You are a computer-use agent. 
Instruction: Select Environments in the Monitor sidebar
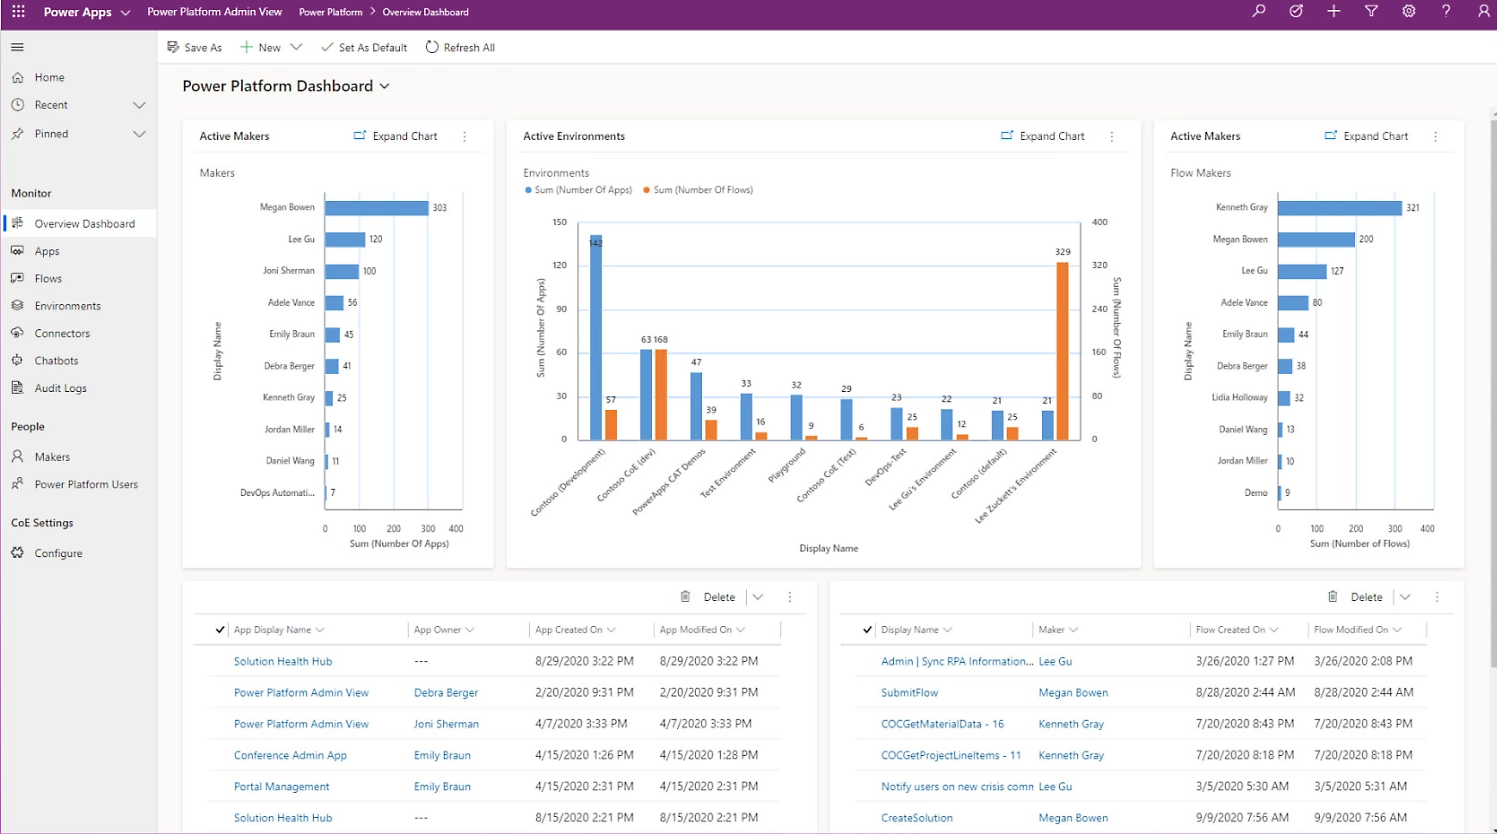[67, 306]
